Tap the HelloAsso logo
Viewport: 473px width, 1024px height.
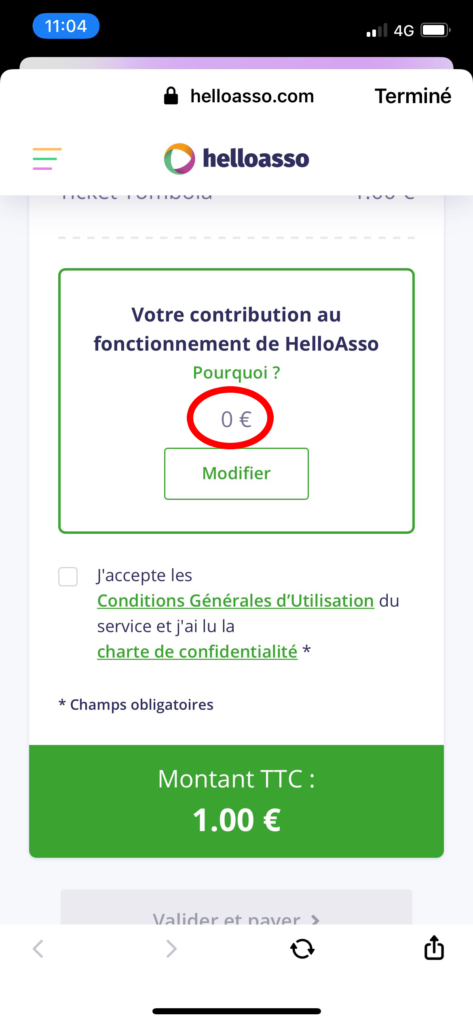(236, 159)
